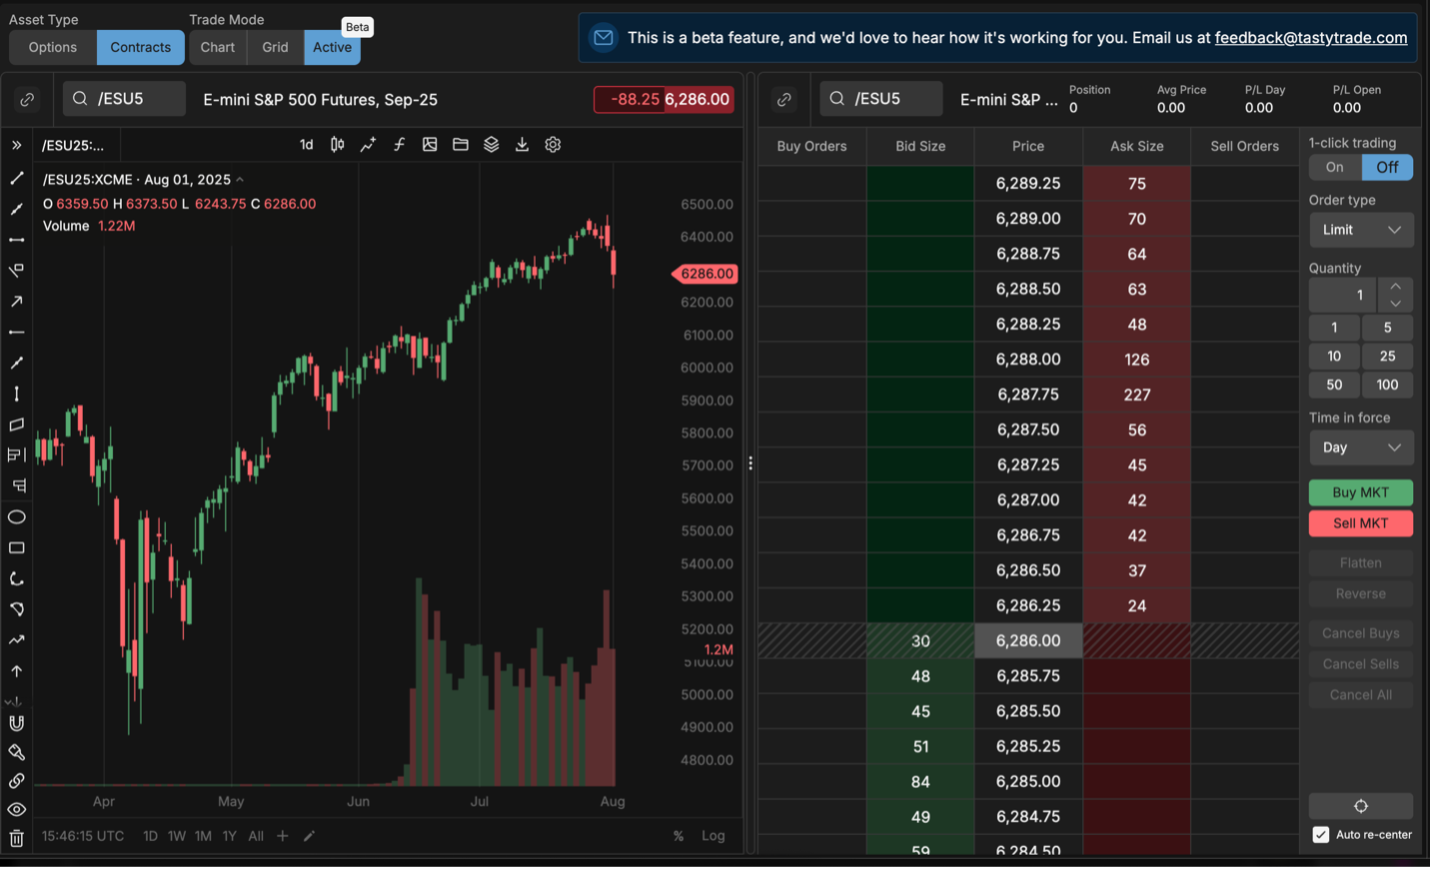The image size is (1430, 870).
Task: Open the chart layers icon
Action: (491, 144)
